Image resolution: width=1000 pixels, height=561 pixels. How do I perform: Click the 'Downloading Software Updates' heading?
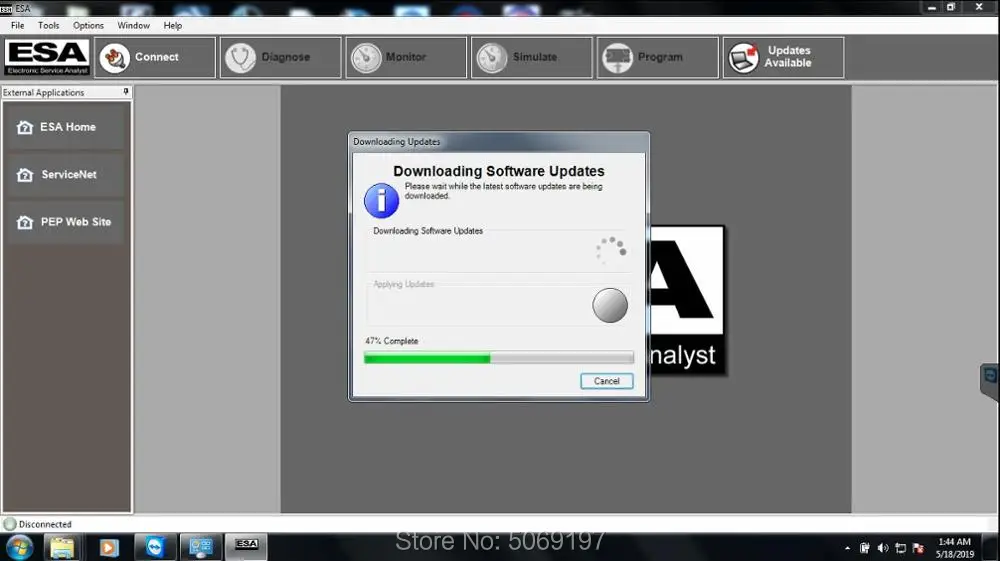click(x=499, y=171)
